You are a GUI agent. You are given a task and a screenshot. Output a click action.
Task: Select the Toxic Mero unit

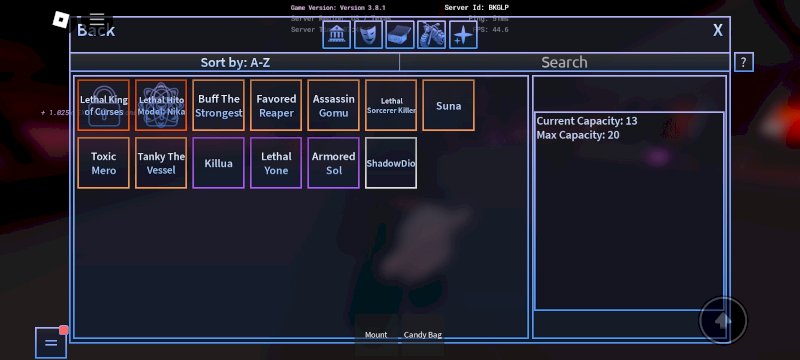coord(104,163)
